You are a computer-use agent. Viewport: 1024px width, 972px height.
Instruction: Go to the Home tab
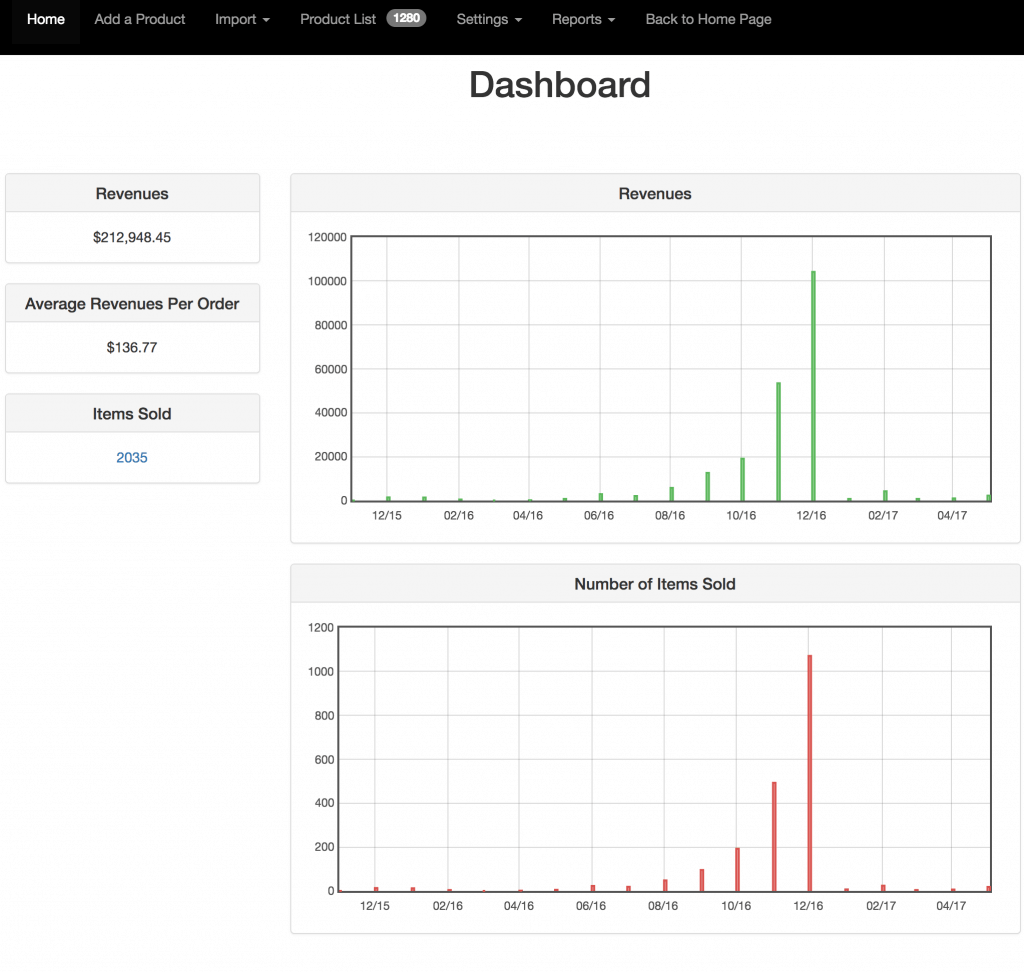click(x=46, y=19)
